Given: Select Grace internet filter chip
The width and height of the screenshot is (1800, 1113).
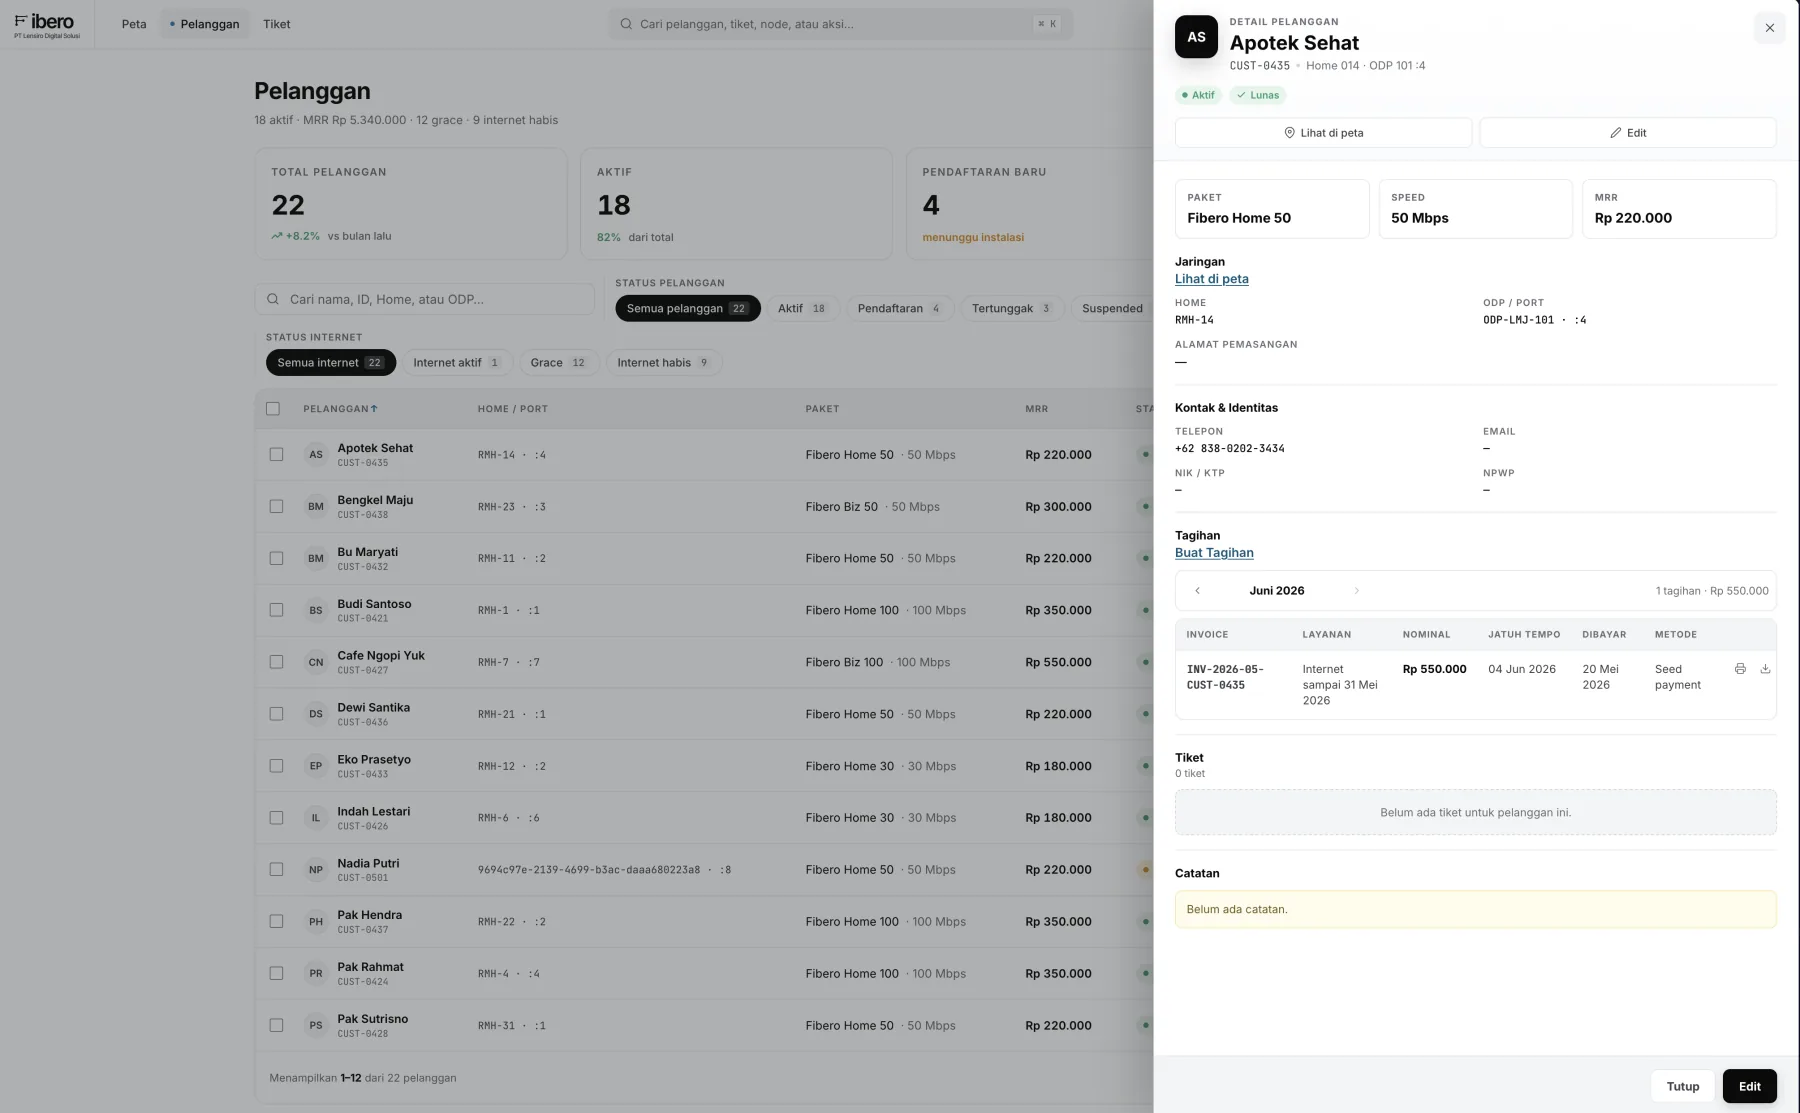Looking at the screenshot, I should (559, 363).
